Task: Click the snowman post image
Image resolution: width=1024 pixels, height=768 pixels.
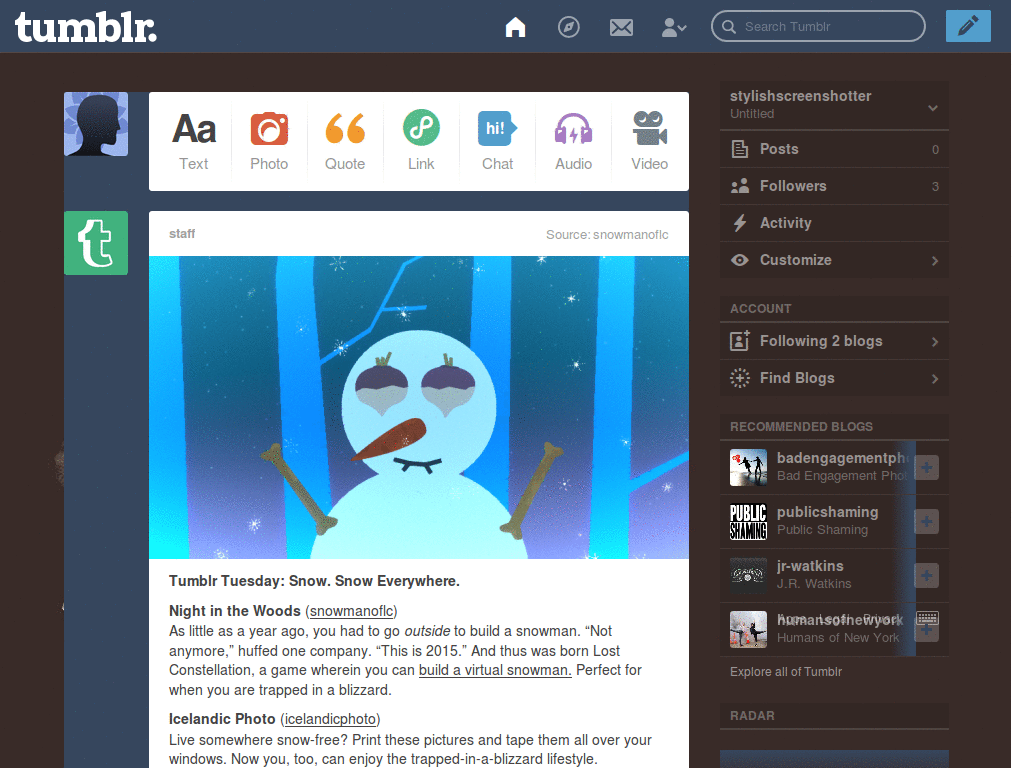Action: coord(419,407)
